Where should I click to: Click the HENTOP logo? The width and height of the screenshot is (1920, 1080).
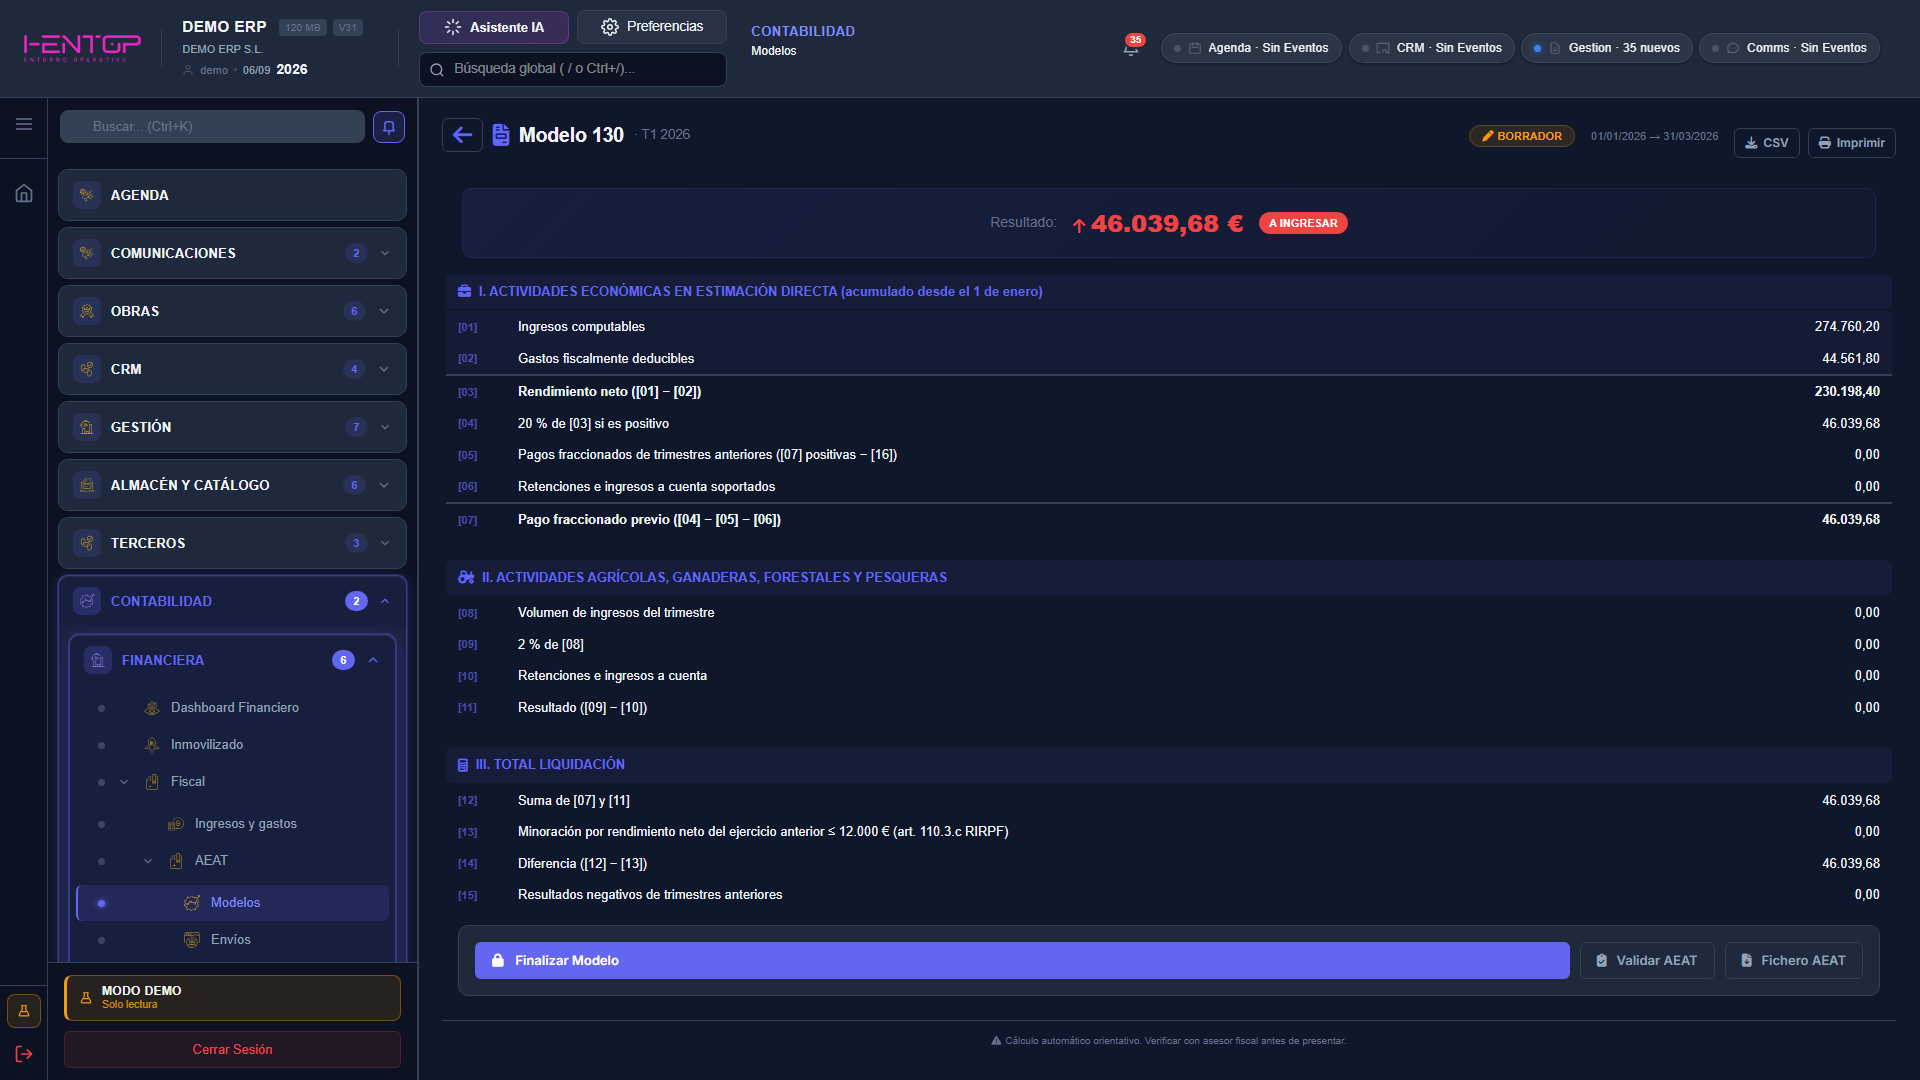click(82, 47)
